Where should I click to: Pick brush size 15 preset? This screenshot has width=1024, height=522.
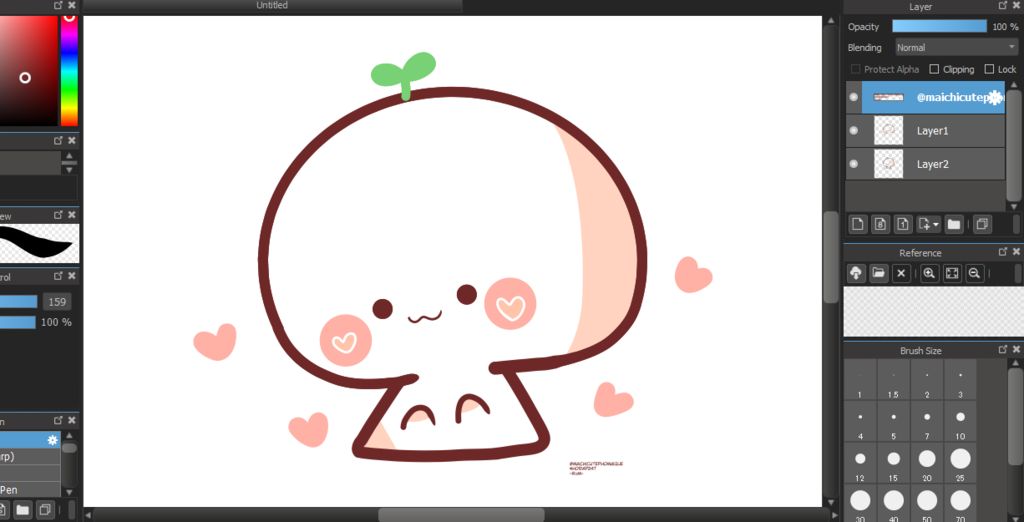click(893, 464)
